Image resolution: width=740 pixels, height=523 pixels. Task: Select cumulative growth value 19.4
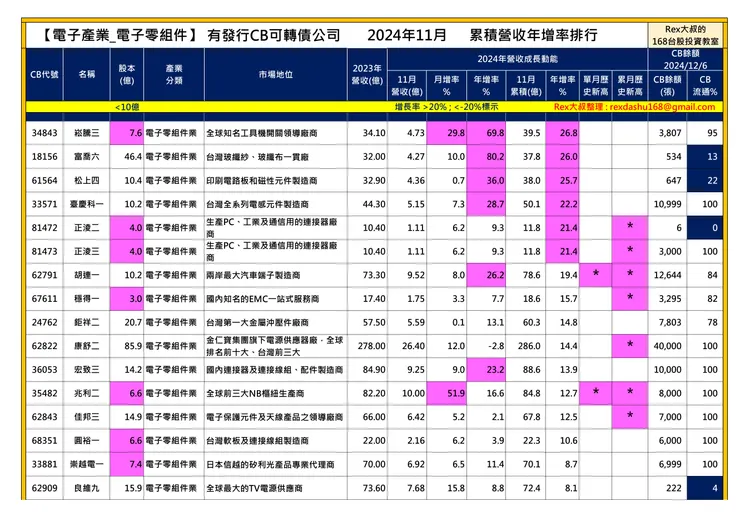569,275
